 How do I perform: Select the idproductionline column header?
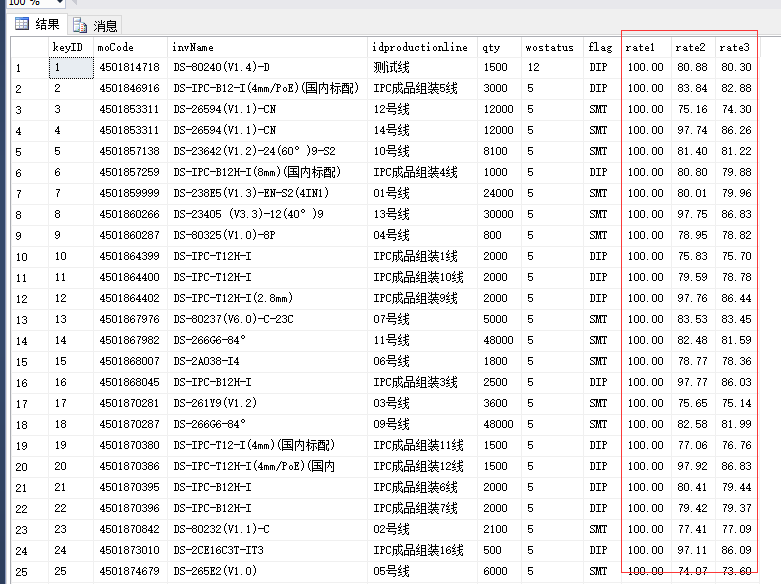[422, 47]
